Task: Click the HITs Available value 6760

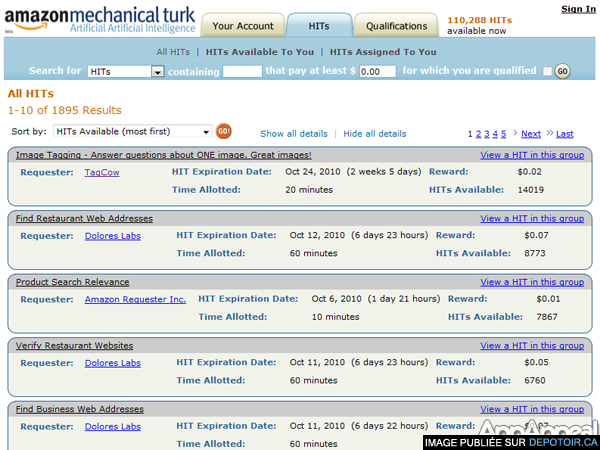Action: tap(535, 380)
